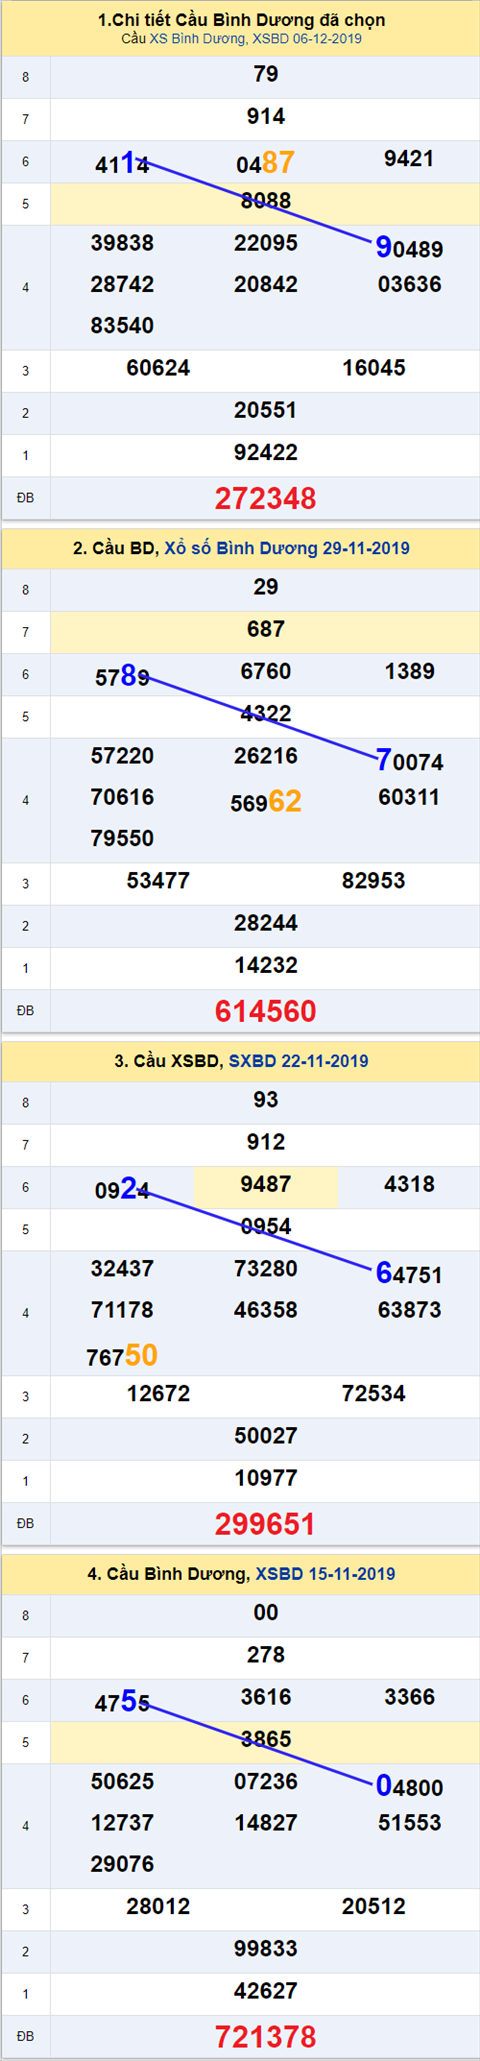This screenshot has height=2061, width=480.
Task: Click the number 56962 with orange digits
Action: point(266,801)
